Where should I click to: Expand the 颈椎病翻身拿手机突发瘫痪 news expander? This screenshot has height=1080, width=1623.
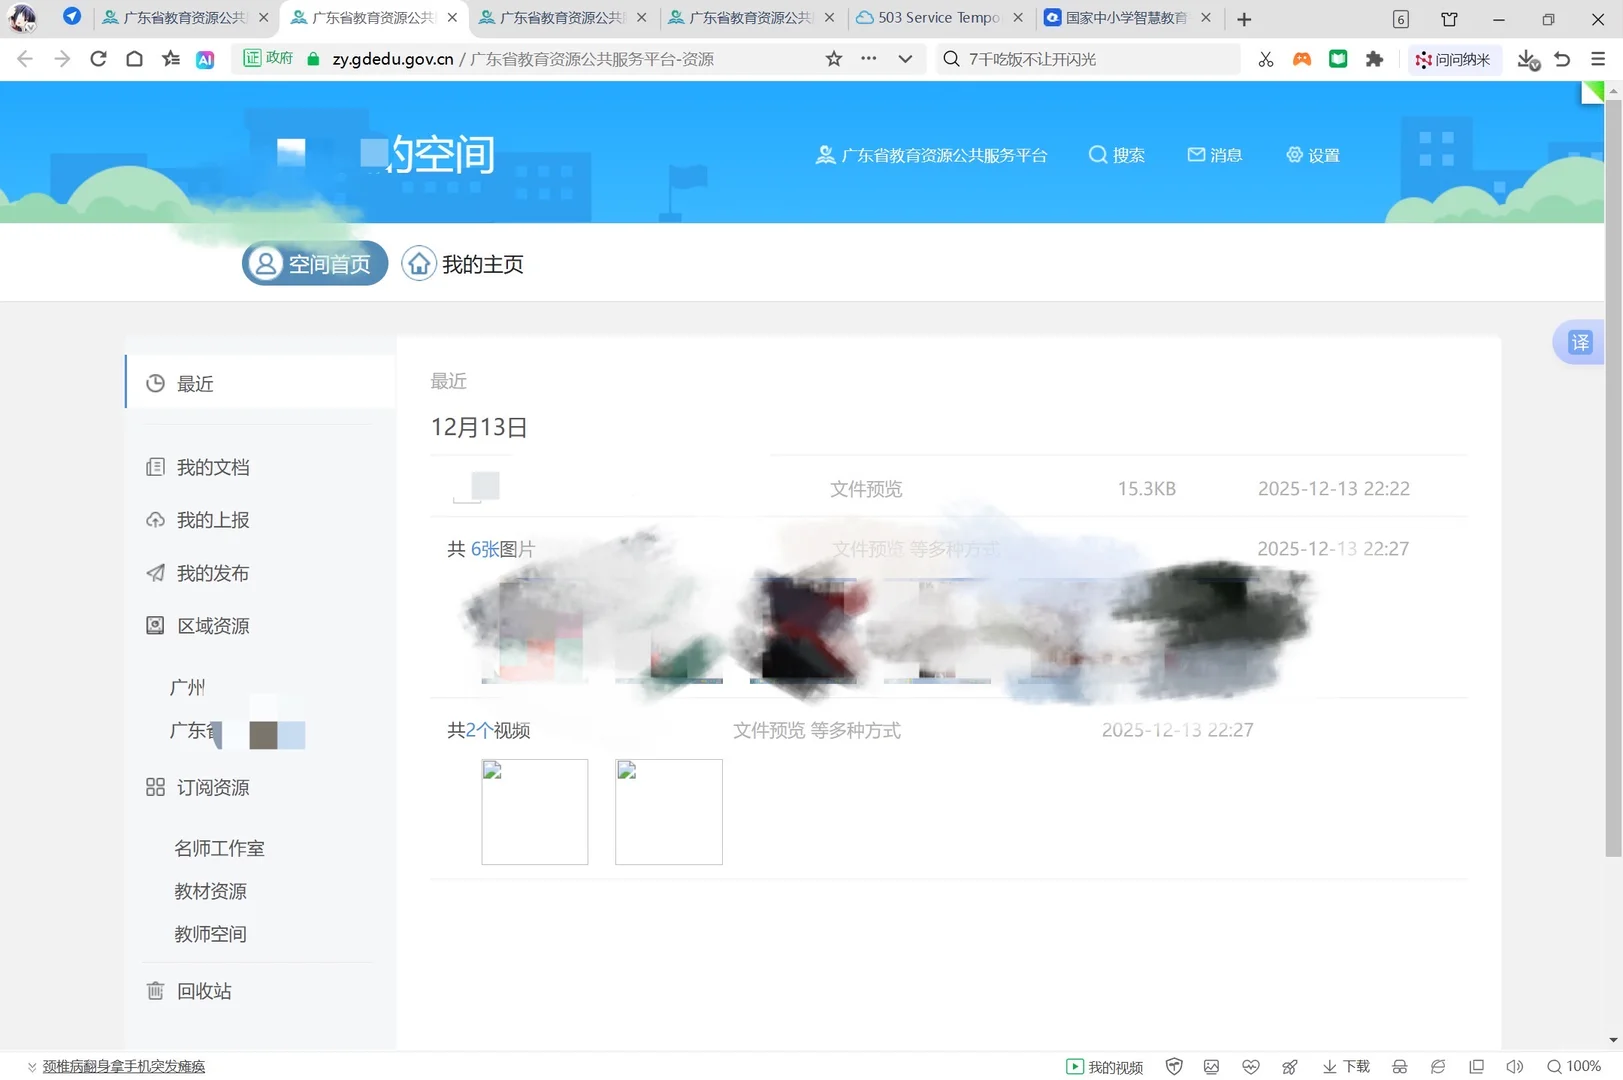(x=32, y=1067)
